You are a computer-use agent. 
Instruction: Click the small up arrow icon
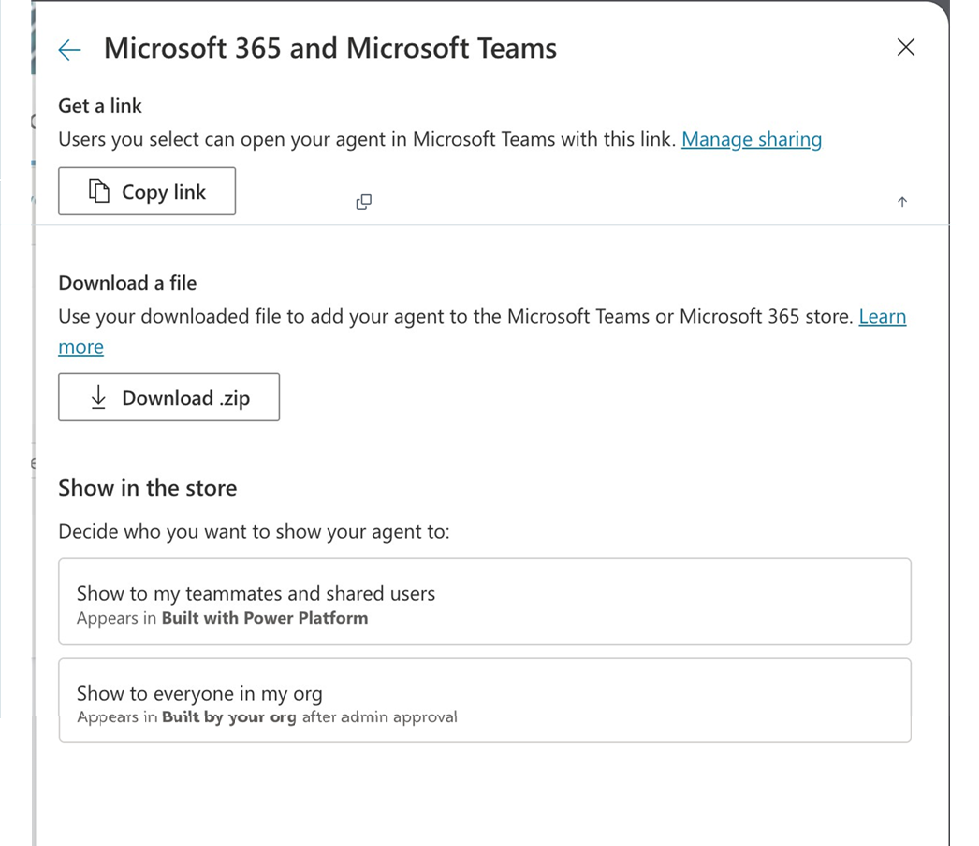tap(902, 202)
